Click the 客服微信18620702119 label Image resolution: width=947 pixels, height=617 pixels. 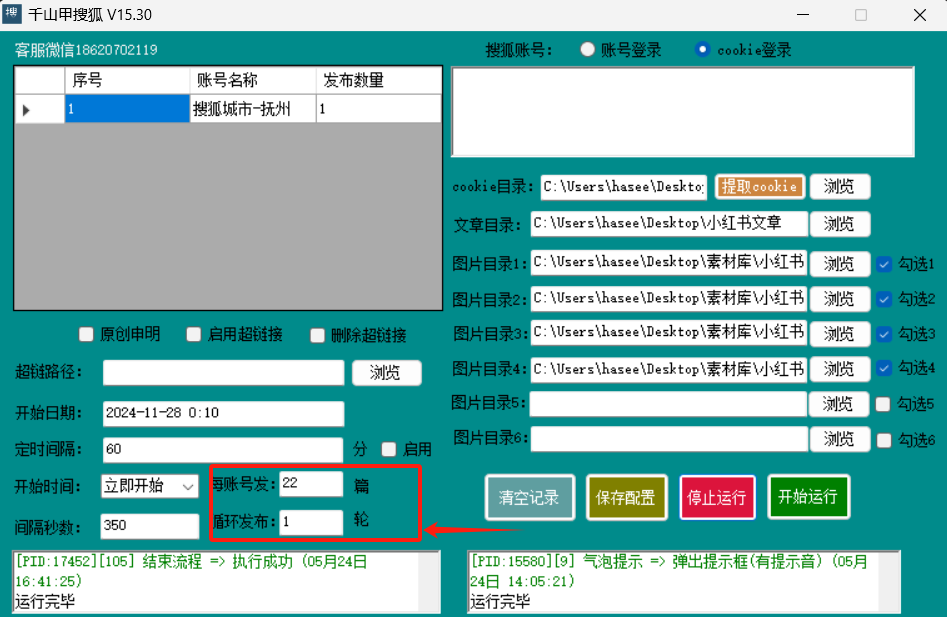(86, 50)
